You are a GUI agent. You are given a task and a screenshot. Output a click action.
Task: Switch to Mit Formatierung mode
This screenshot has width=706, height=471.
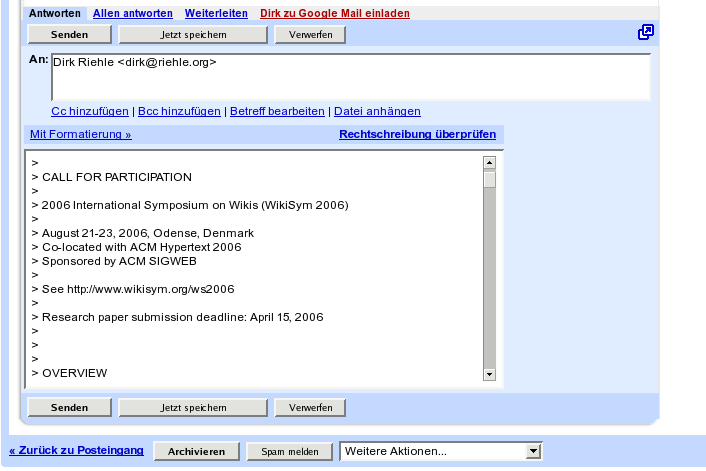click(80, 134)
